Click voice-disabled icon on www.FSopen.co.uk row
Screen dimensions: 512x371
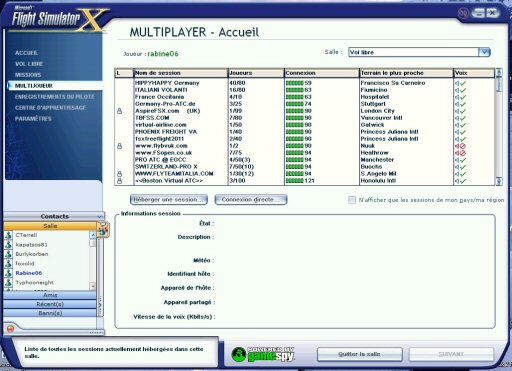(460, 153)
